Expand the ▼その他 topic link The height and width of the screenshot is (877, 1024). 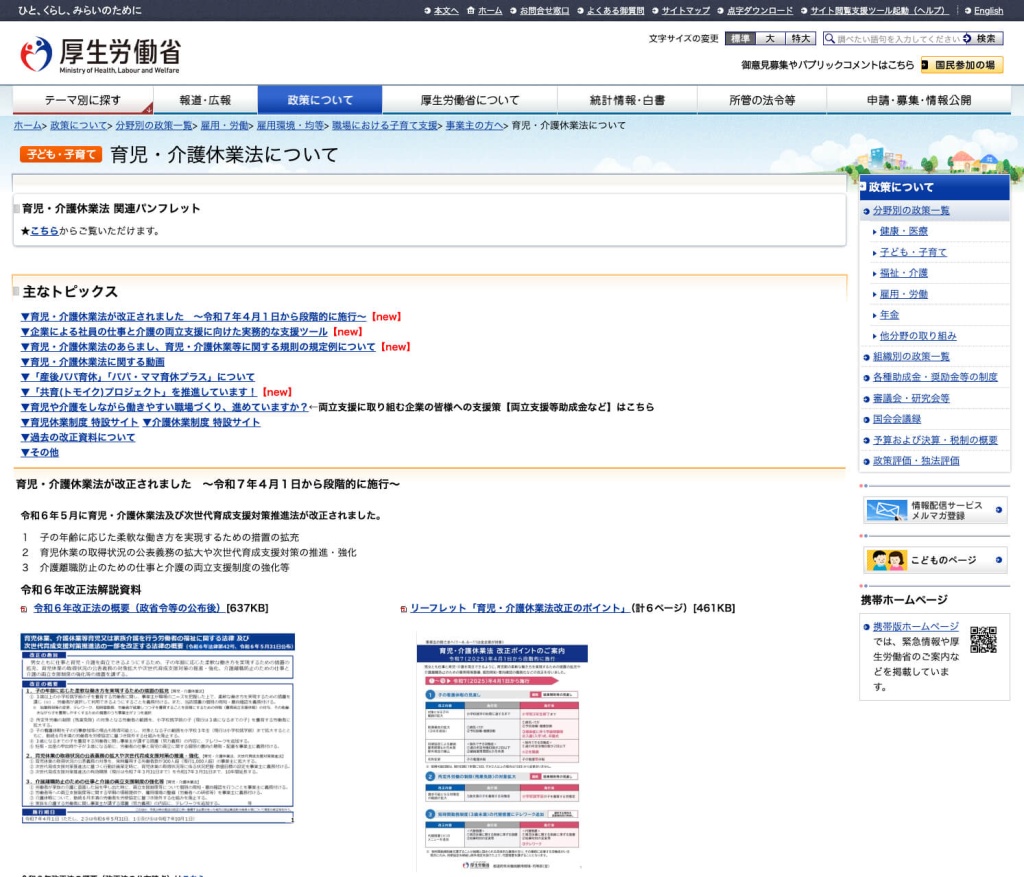[x=40, y=452]
